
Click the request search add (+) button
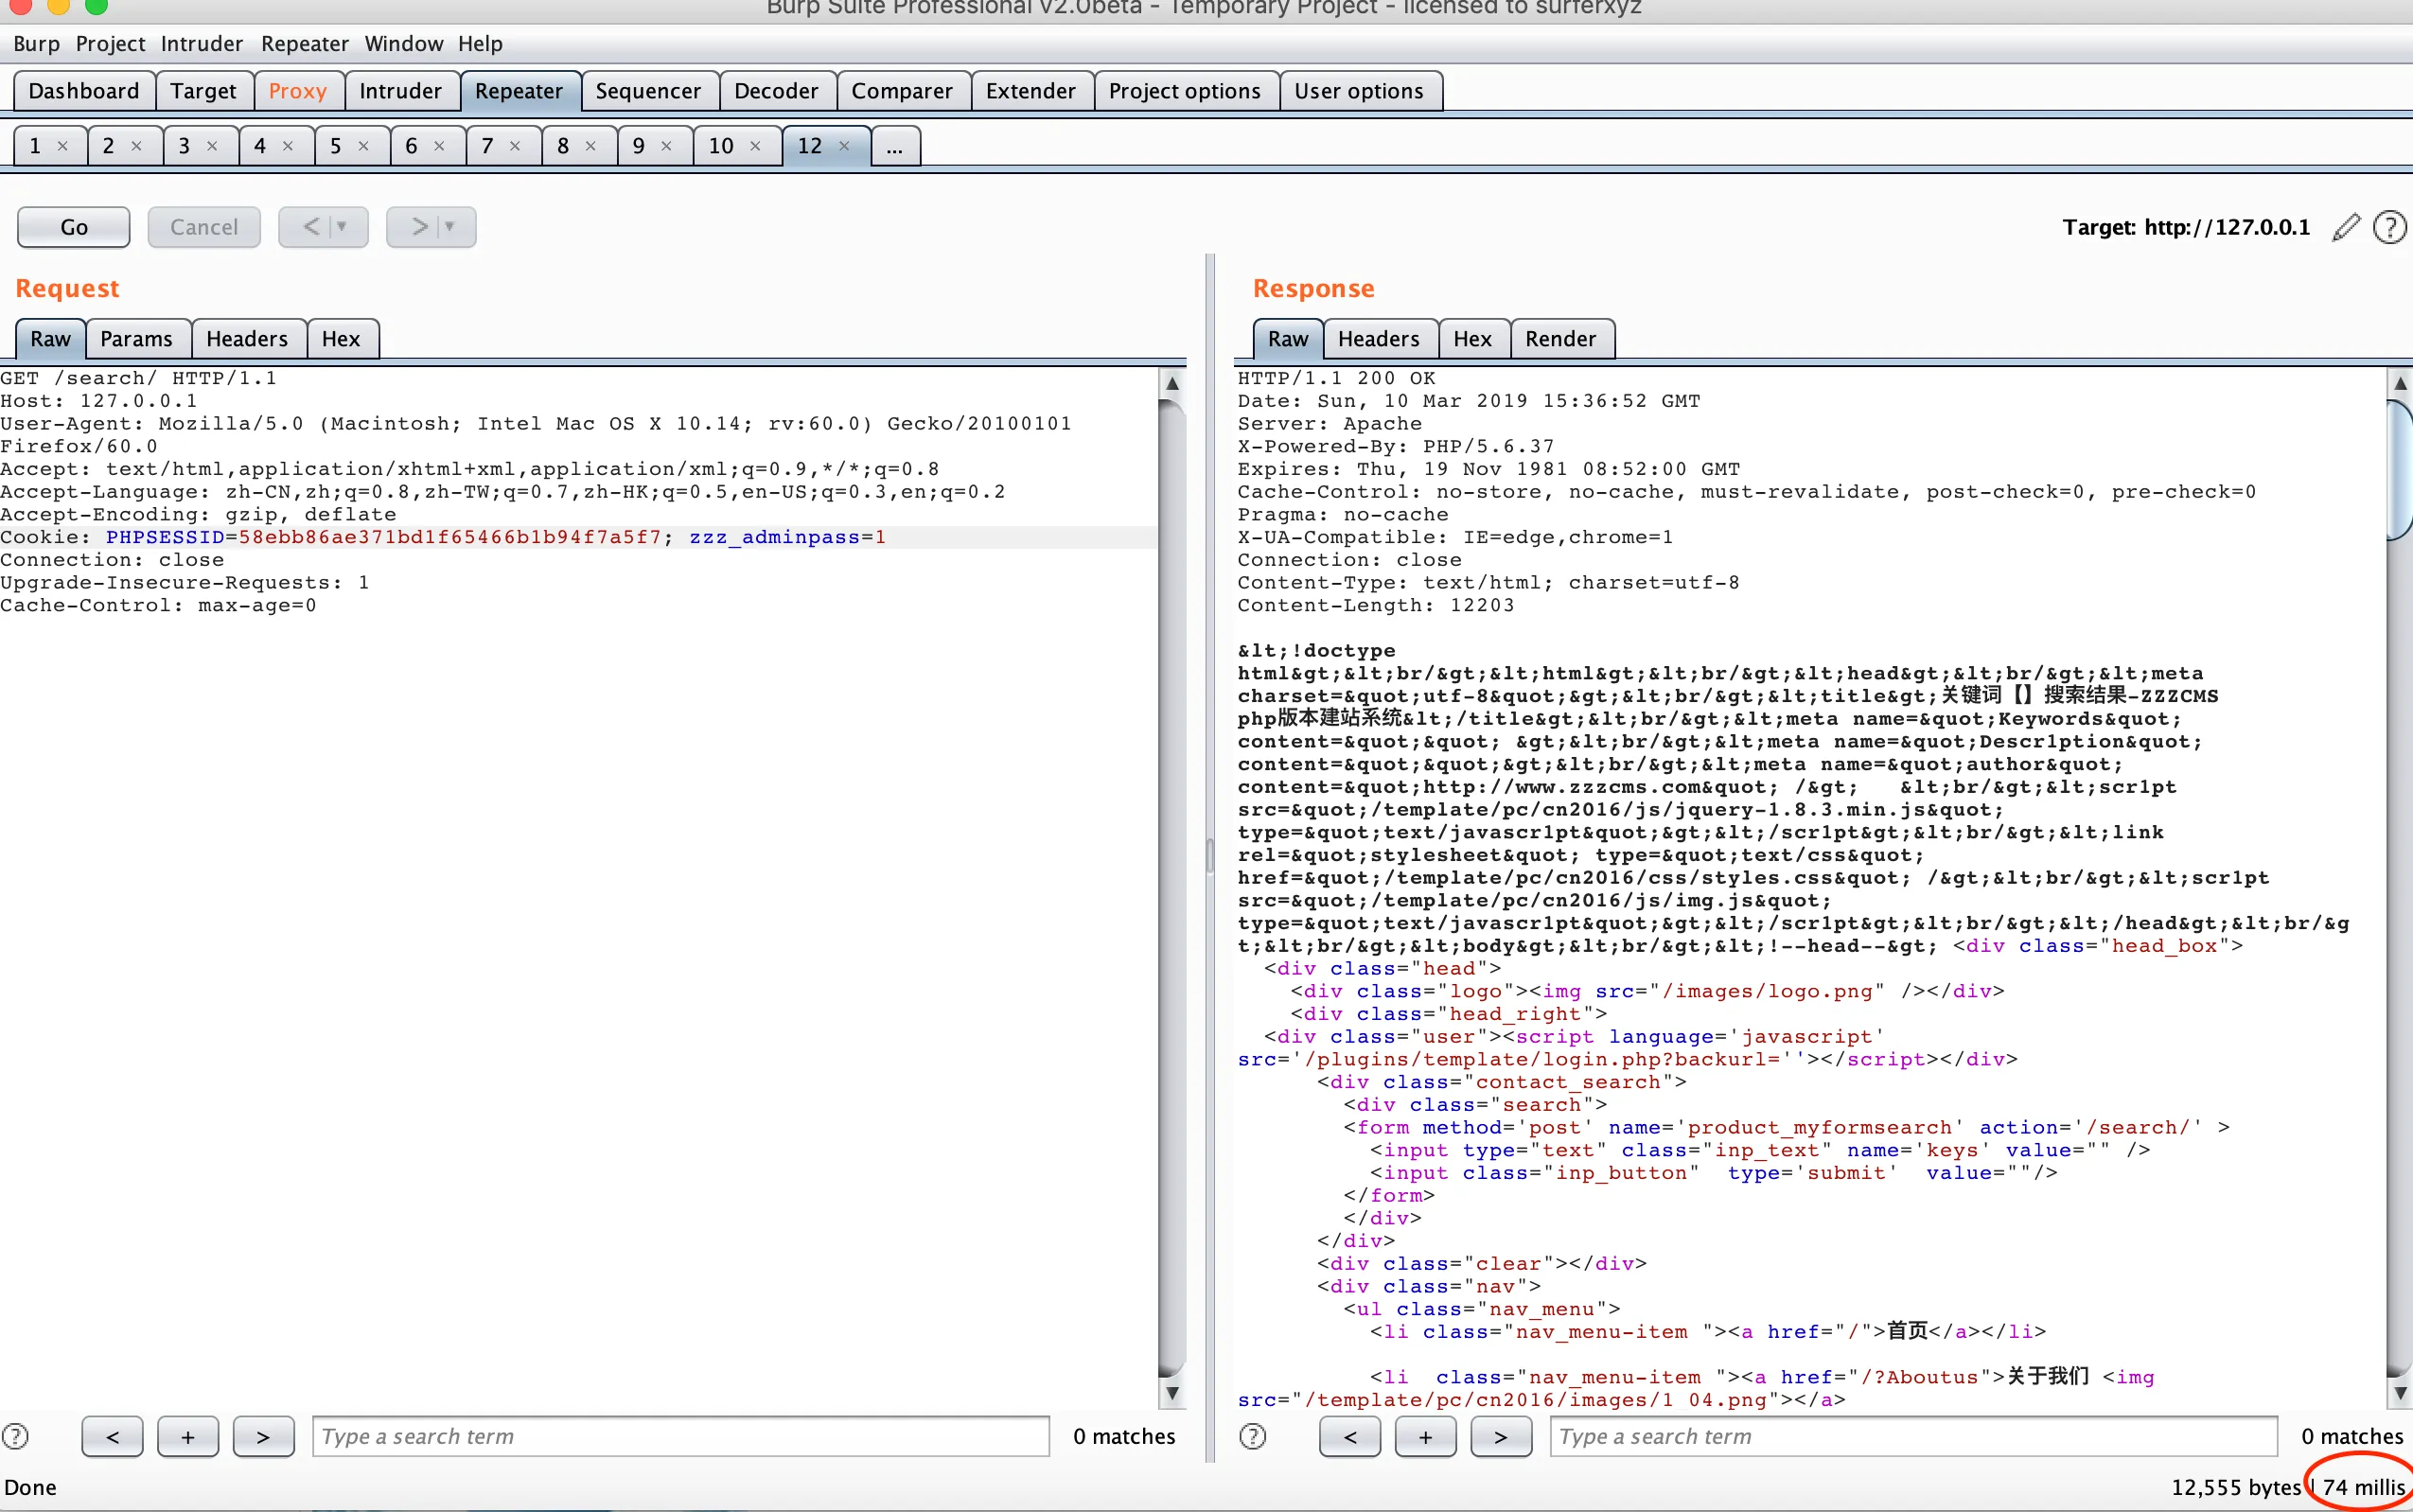(188, 1436)
